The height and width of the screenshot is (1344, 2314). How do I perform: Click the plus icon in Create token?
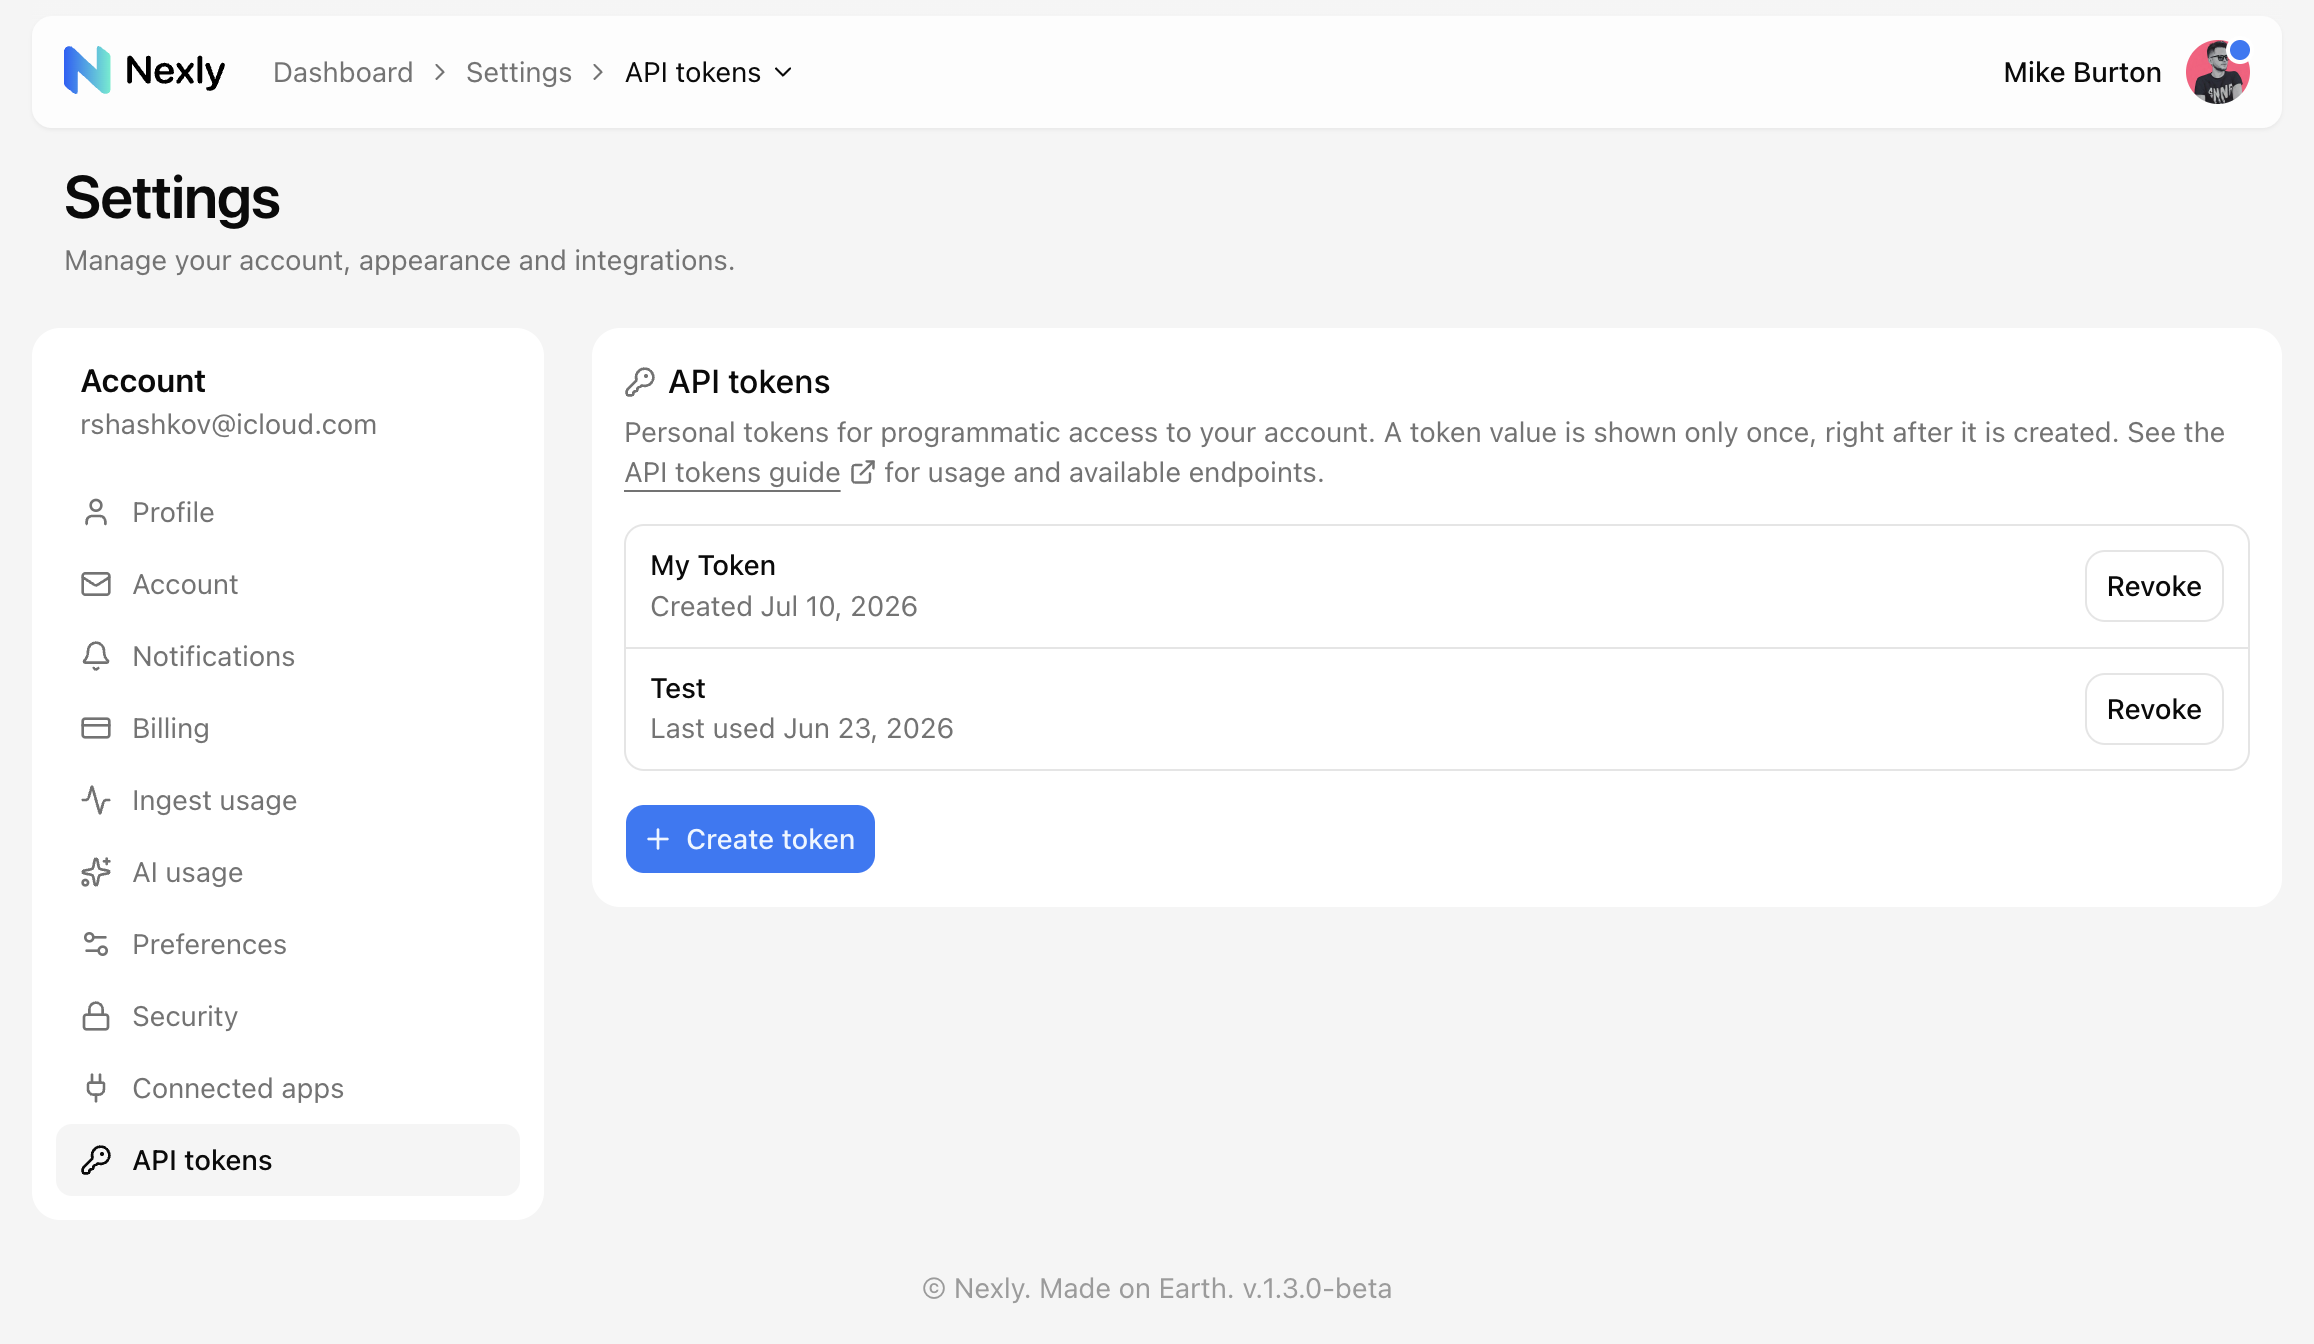click(x=658, y=839)
